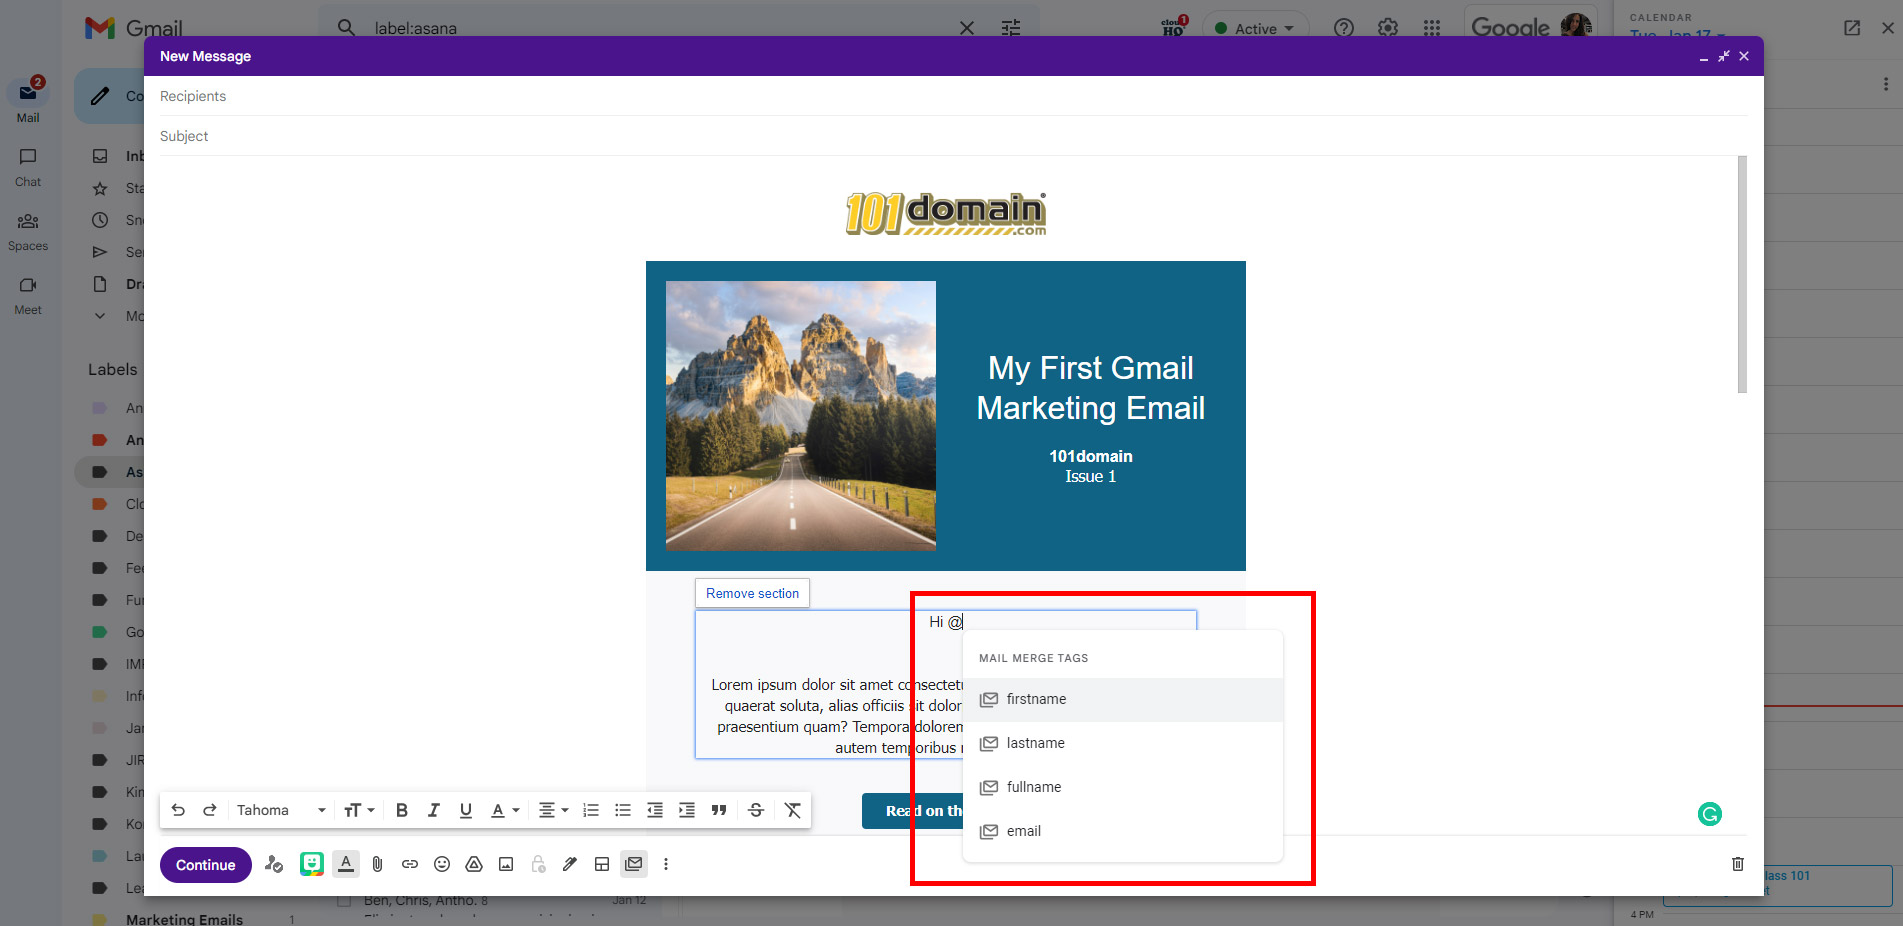
Task: Open the Grammarly widget
Action: [1710, 814]
